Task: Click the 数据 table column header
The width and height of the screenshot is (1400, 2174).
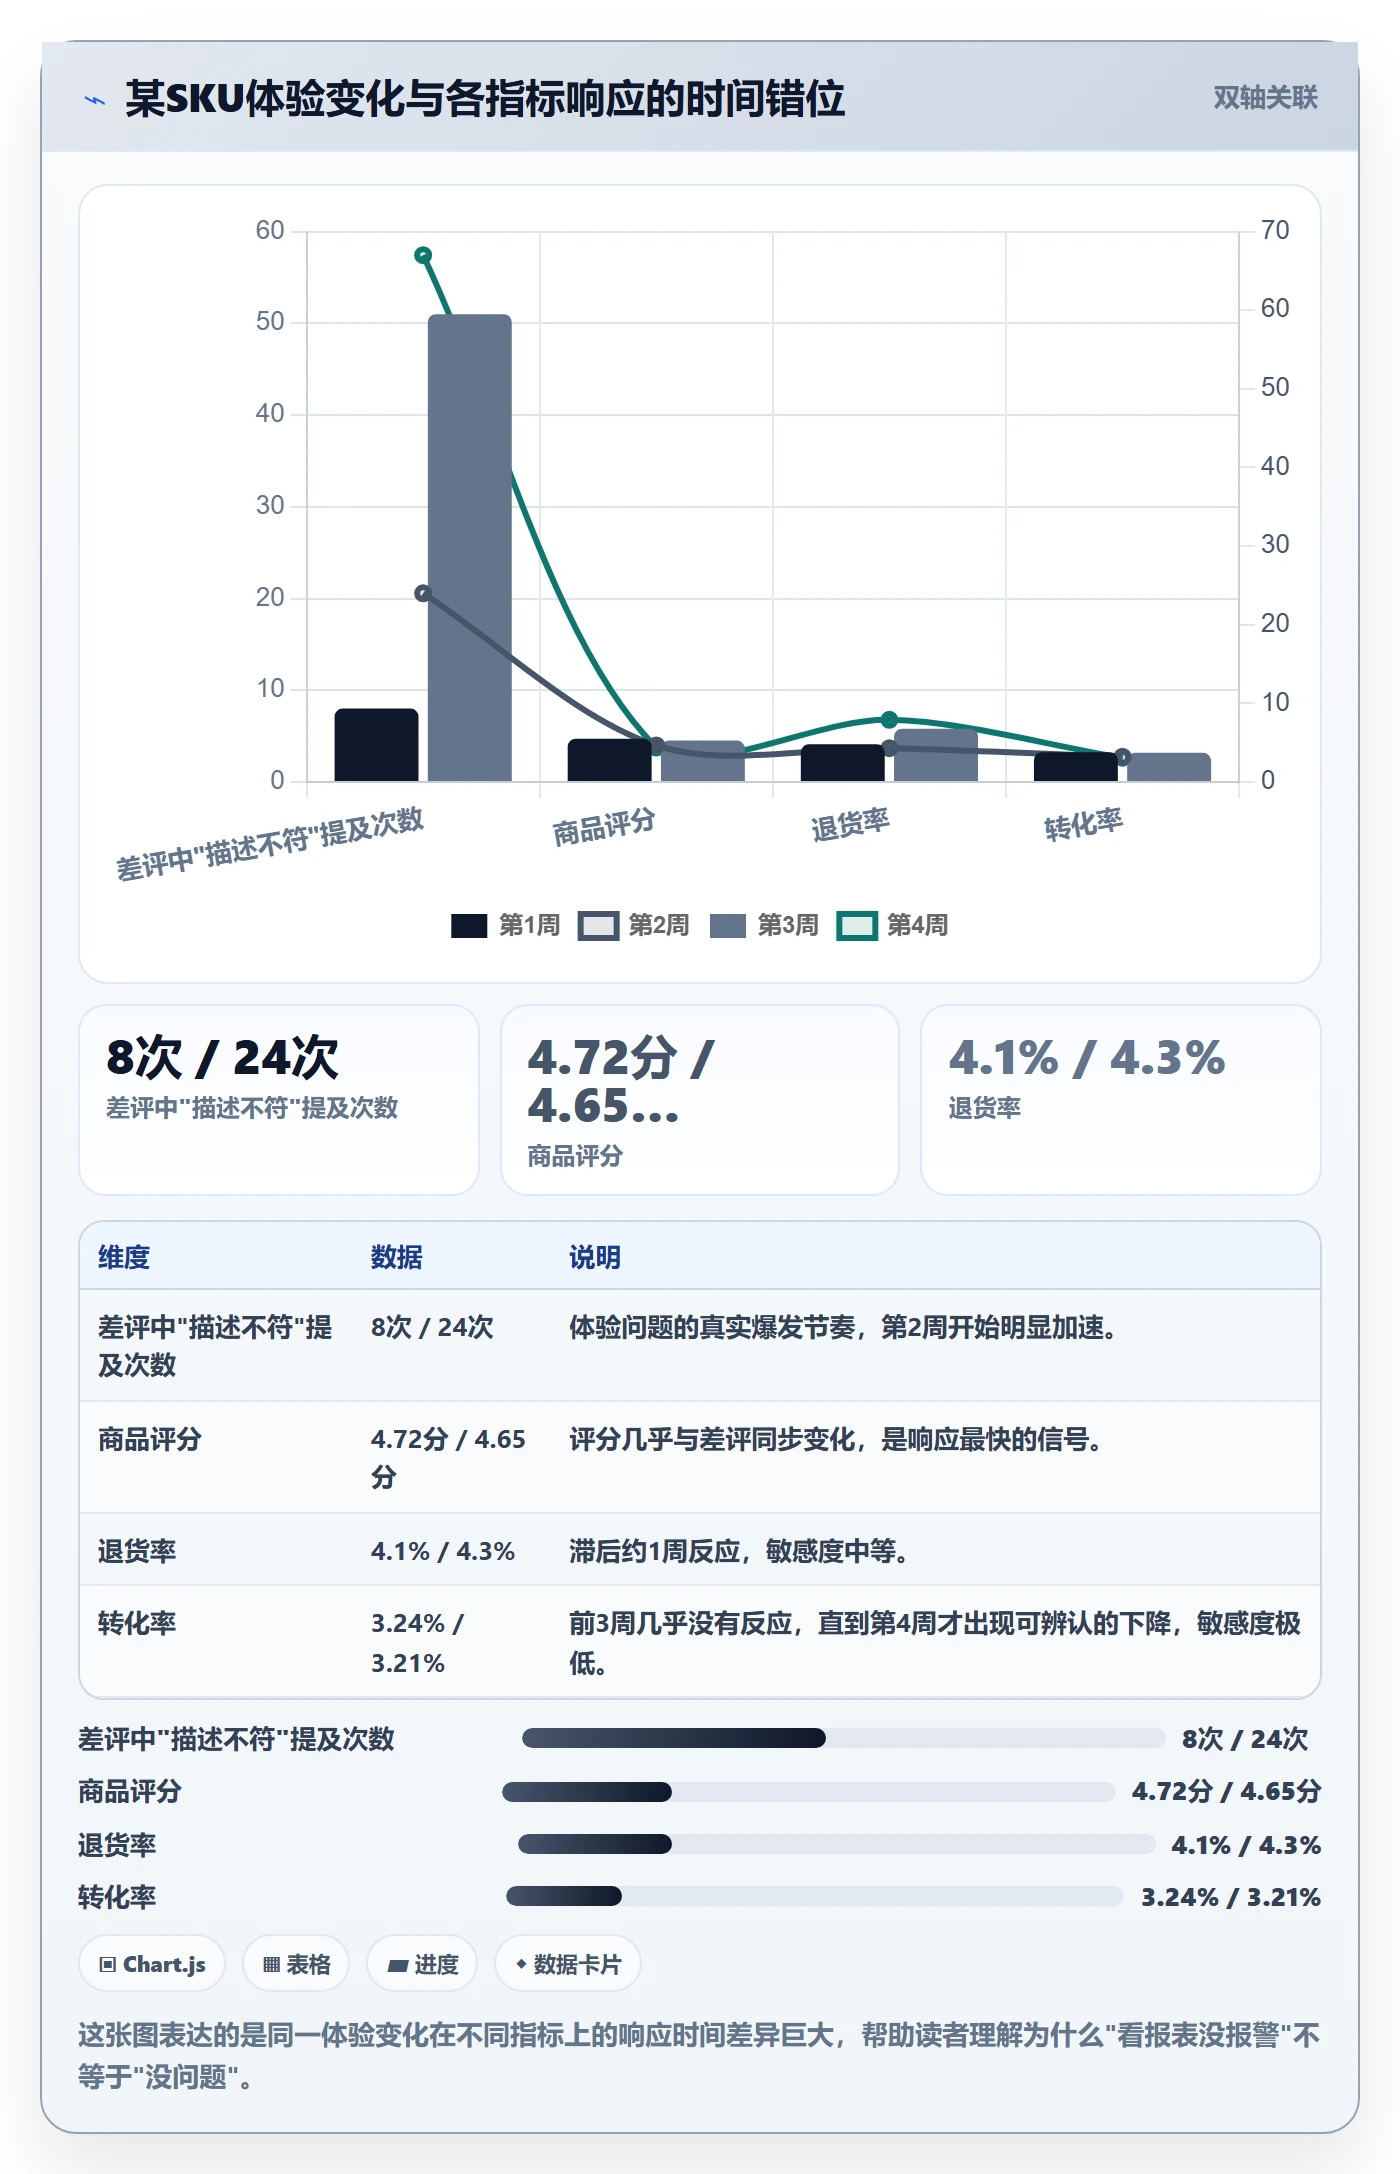Action: tap(397, 1257)
